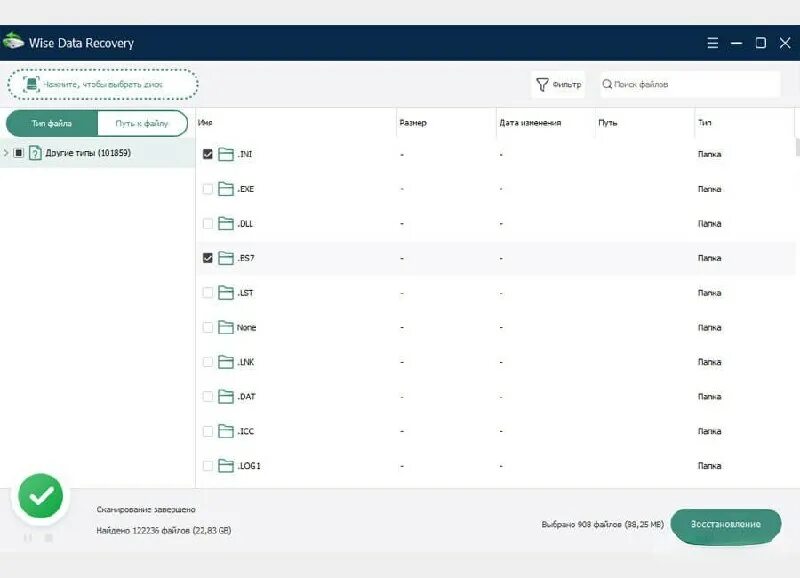Click the magnifier search icon
The height and width of the screenshot is (578, 800).
click(x=607, y=84)
